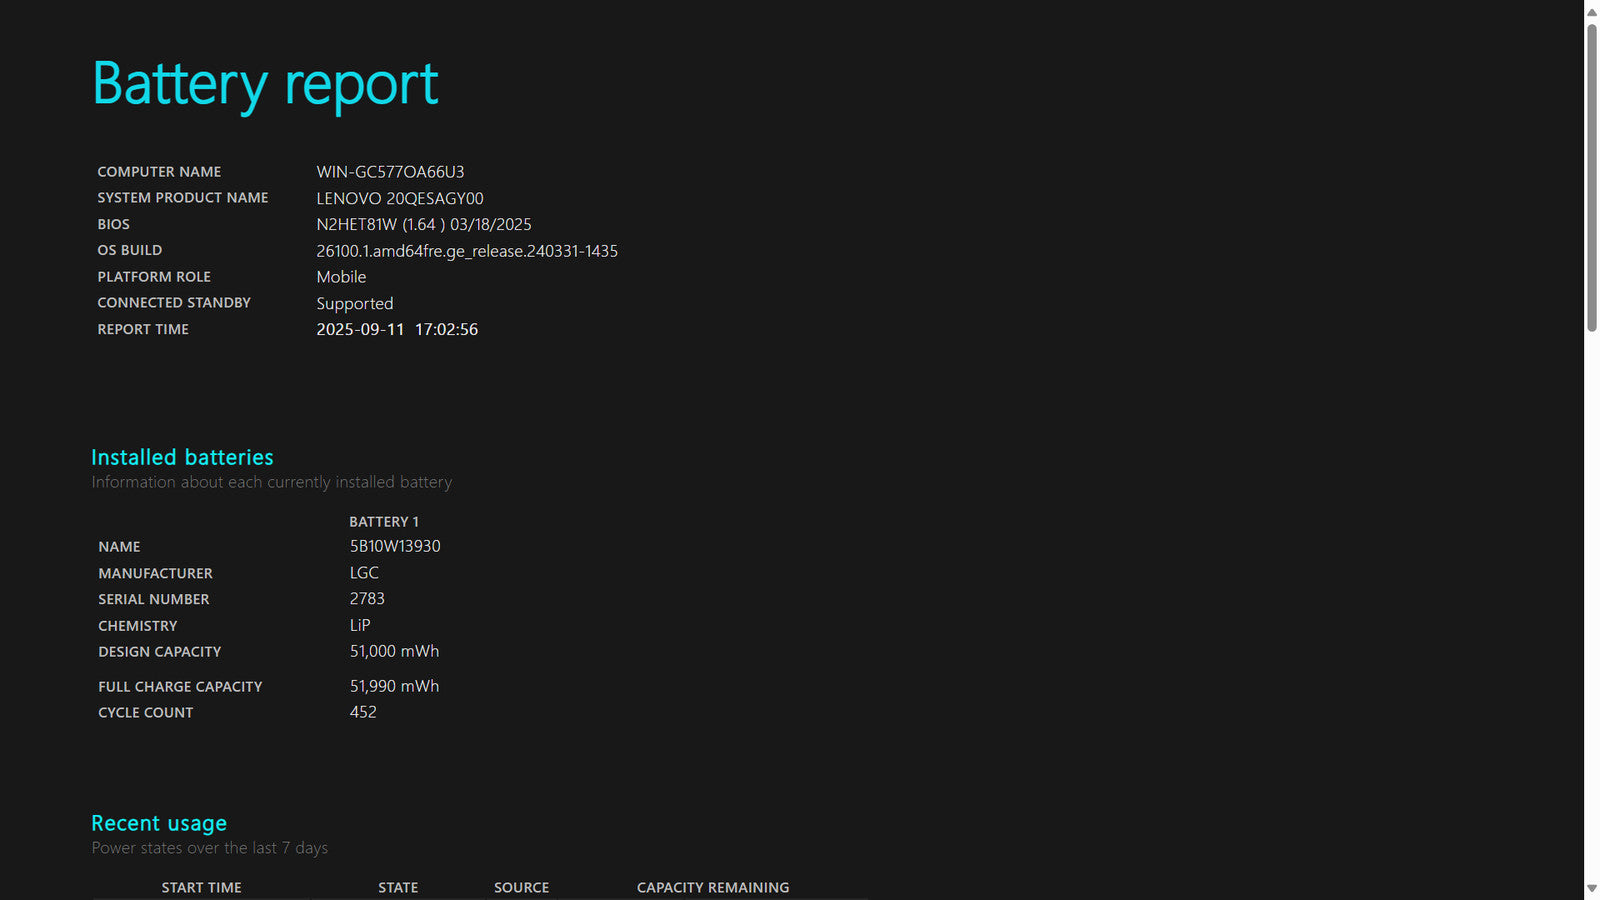This screenshot has height=900, width=1600.
Task: Select the Battery report heading
Action: point(265,84)
